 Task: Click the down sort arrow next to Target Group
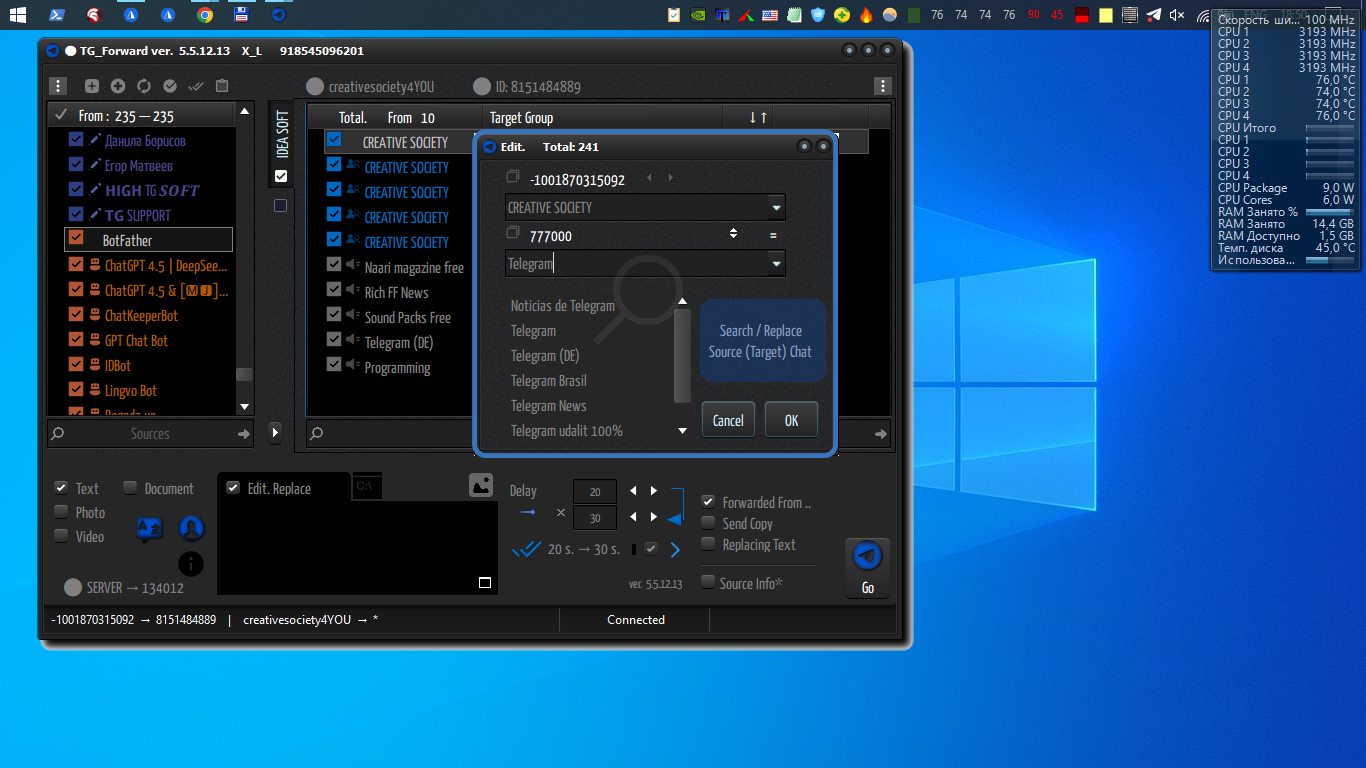click(x=751, y=115)
